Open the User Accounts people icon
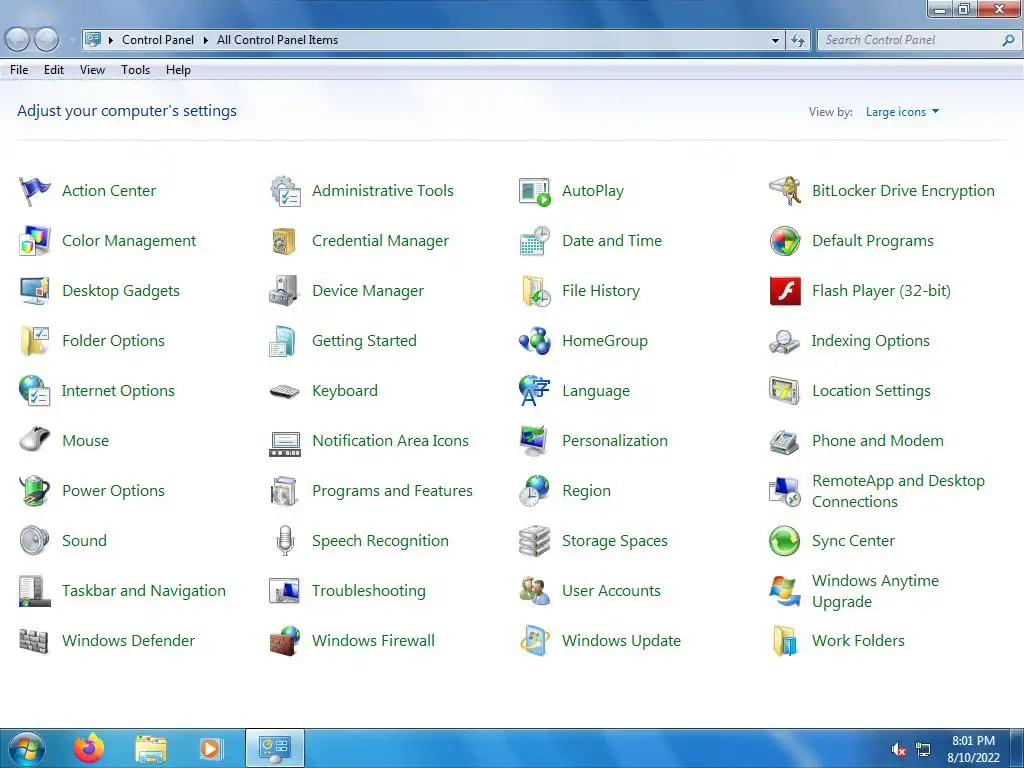1024x768 pixels. (535, 590)
